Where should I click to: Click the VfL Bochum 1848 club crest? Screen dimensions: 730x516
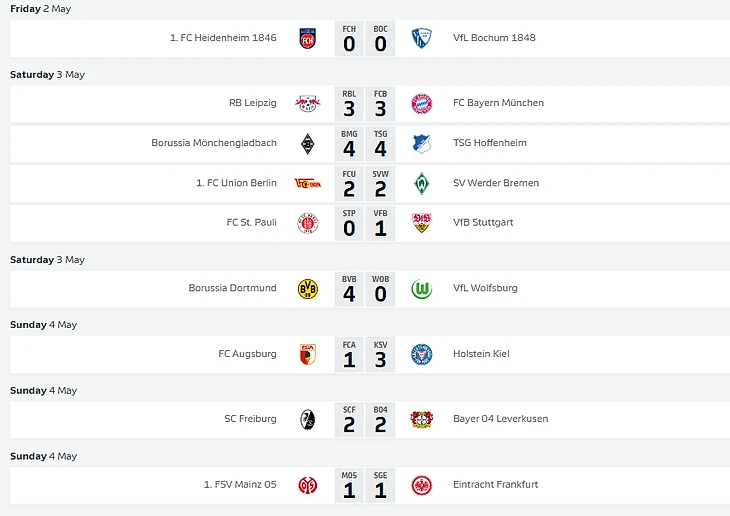tap(421, 38)
